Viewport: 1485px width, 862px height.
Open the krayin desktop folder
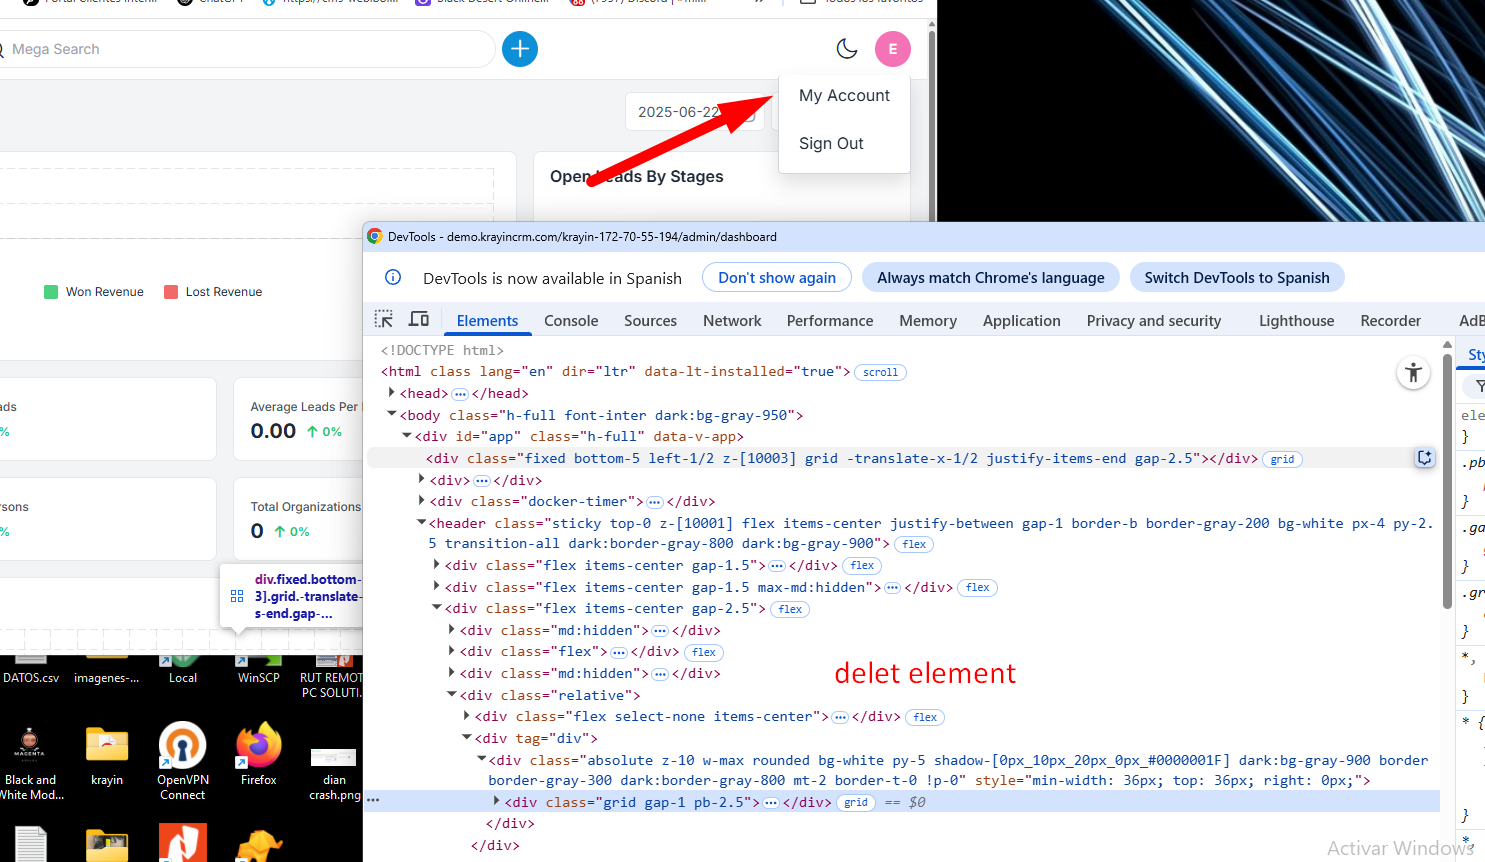tap(107, 756)
